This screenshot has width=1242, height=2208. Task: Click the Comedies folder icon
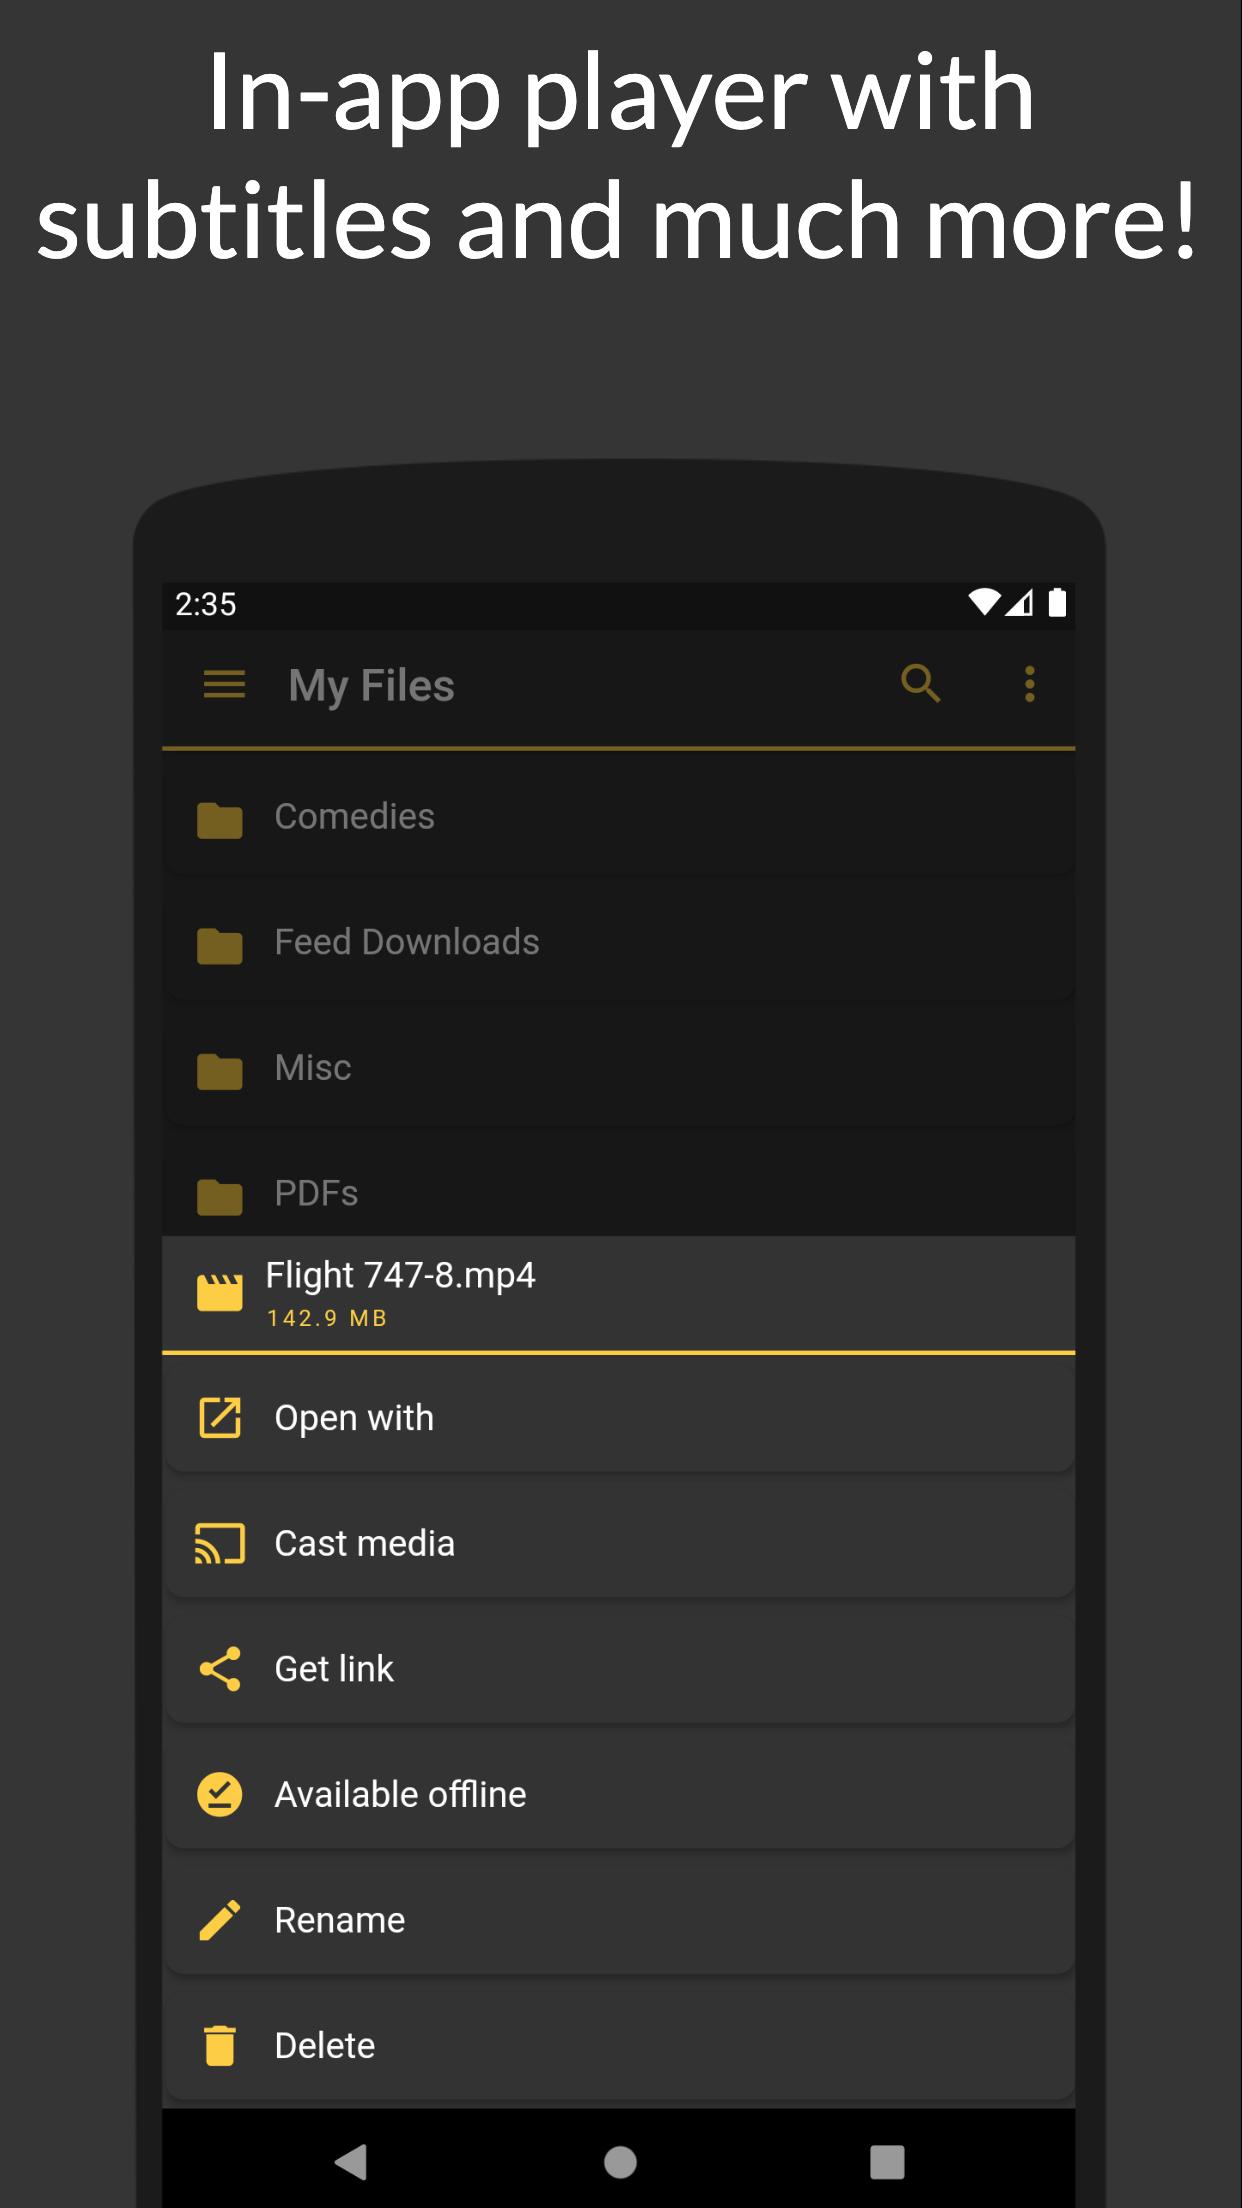(220, 820)
